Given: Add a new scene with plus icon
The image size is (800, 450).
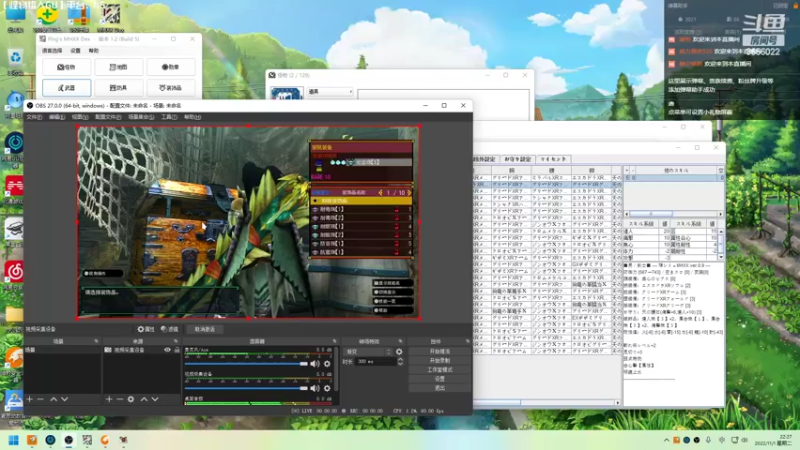Looking at the screenshot, I should [x=30, y=399].
